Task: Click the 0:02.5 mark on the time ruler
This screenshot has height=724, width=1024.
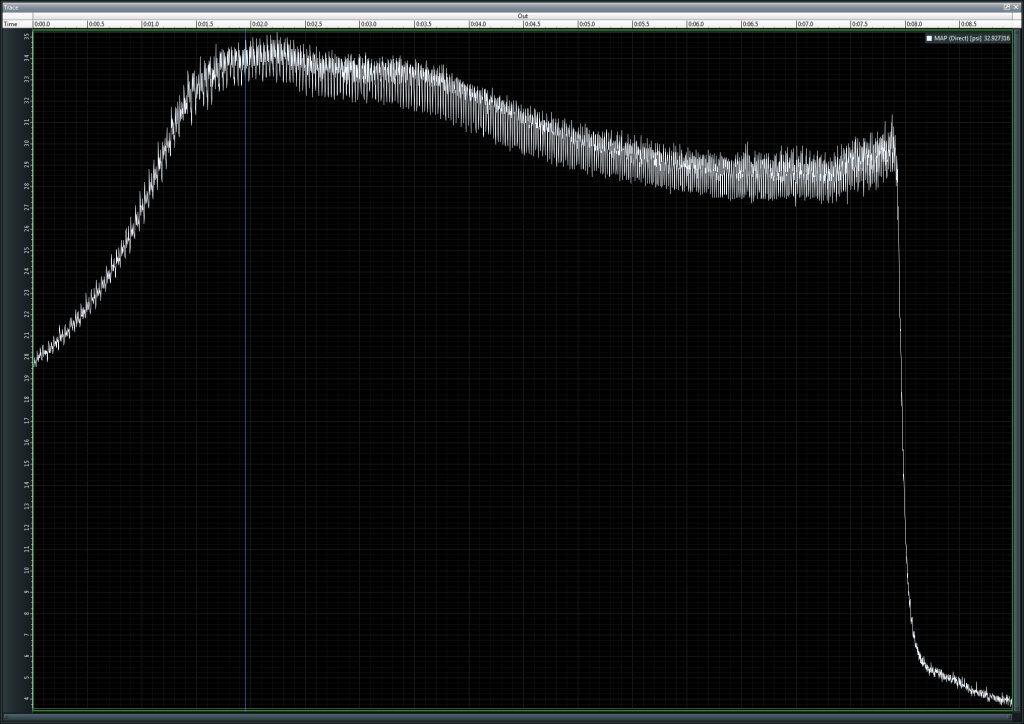Action: [314, 24]
